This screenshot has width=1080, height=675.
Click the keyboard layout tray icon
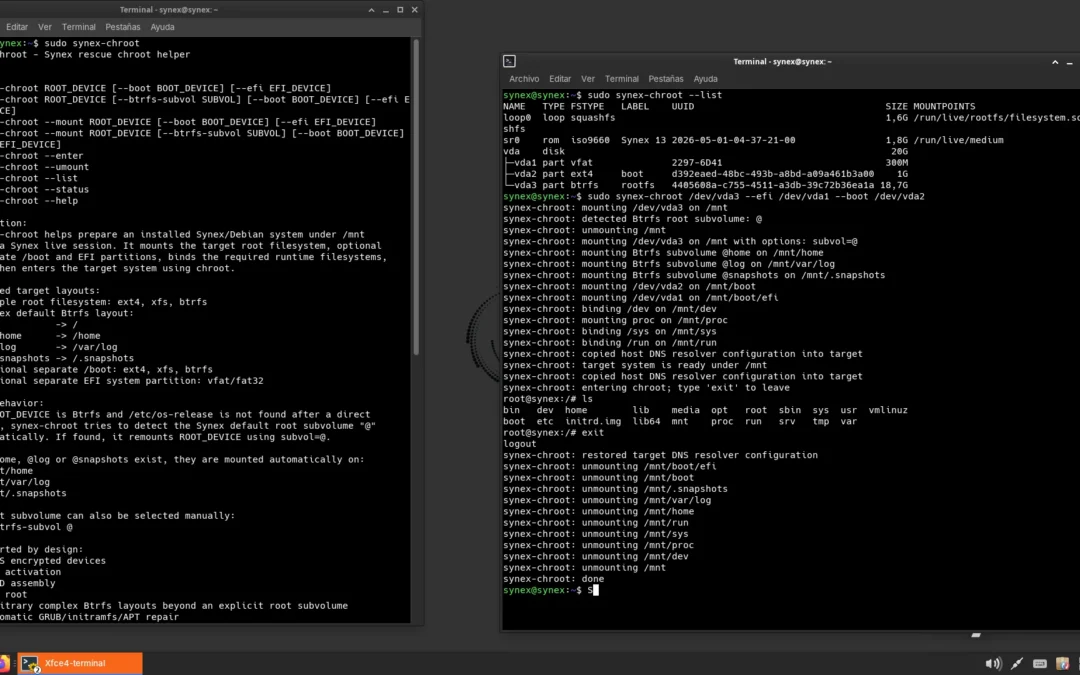(1040, 663)
